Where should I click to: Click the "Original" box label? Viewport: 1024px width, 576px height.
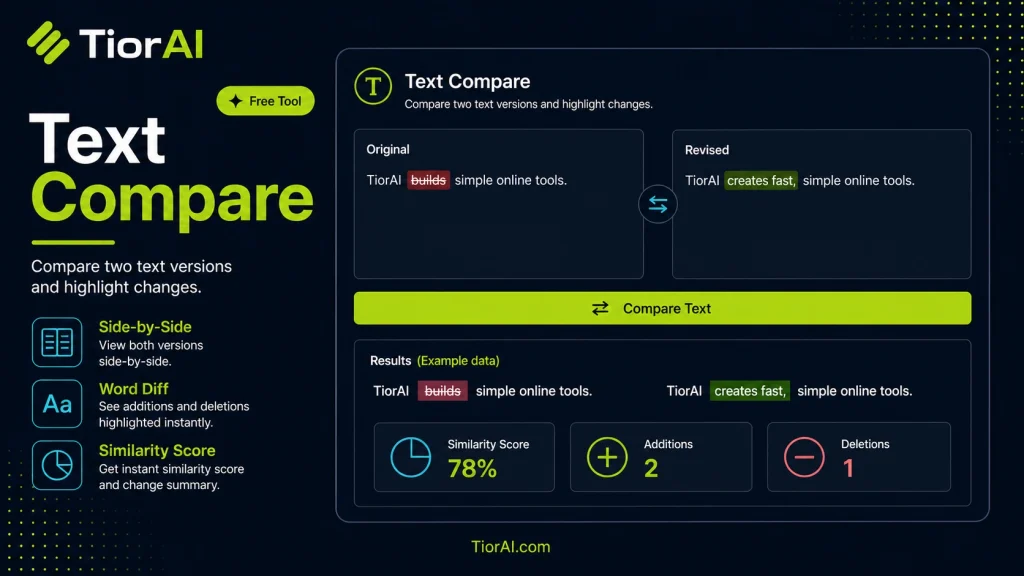pos(388,150)
